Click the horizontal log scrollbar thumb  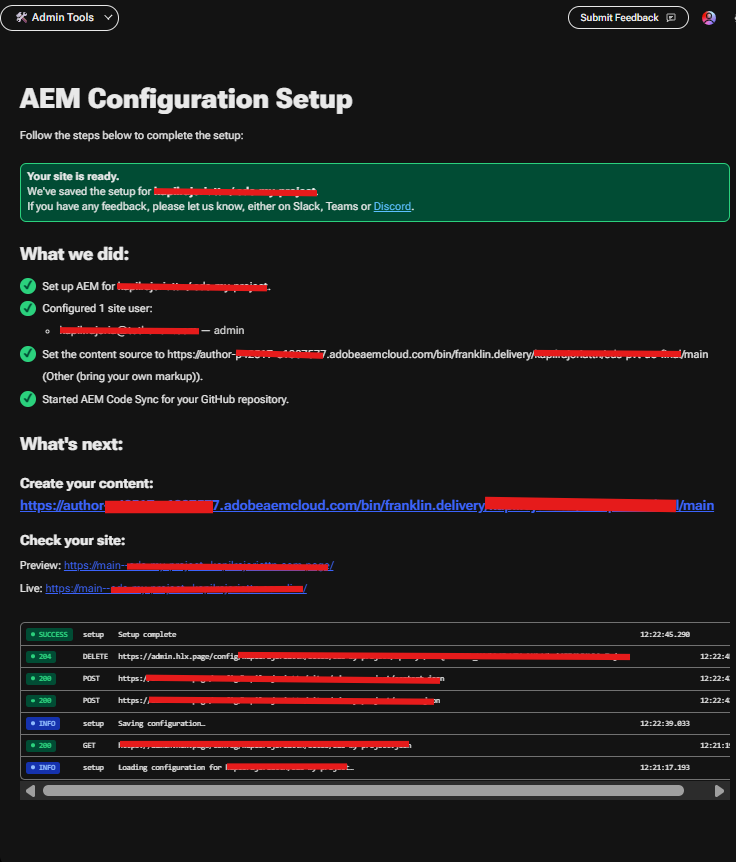click(x=363, y=791)
